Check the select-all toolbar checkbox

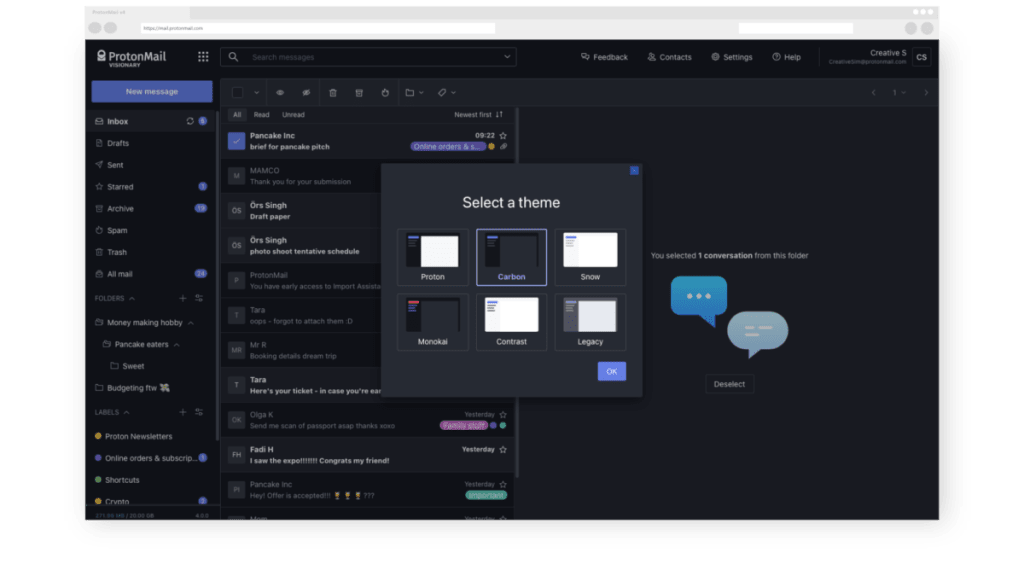tap(237, 92)
